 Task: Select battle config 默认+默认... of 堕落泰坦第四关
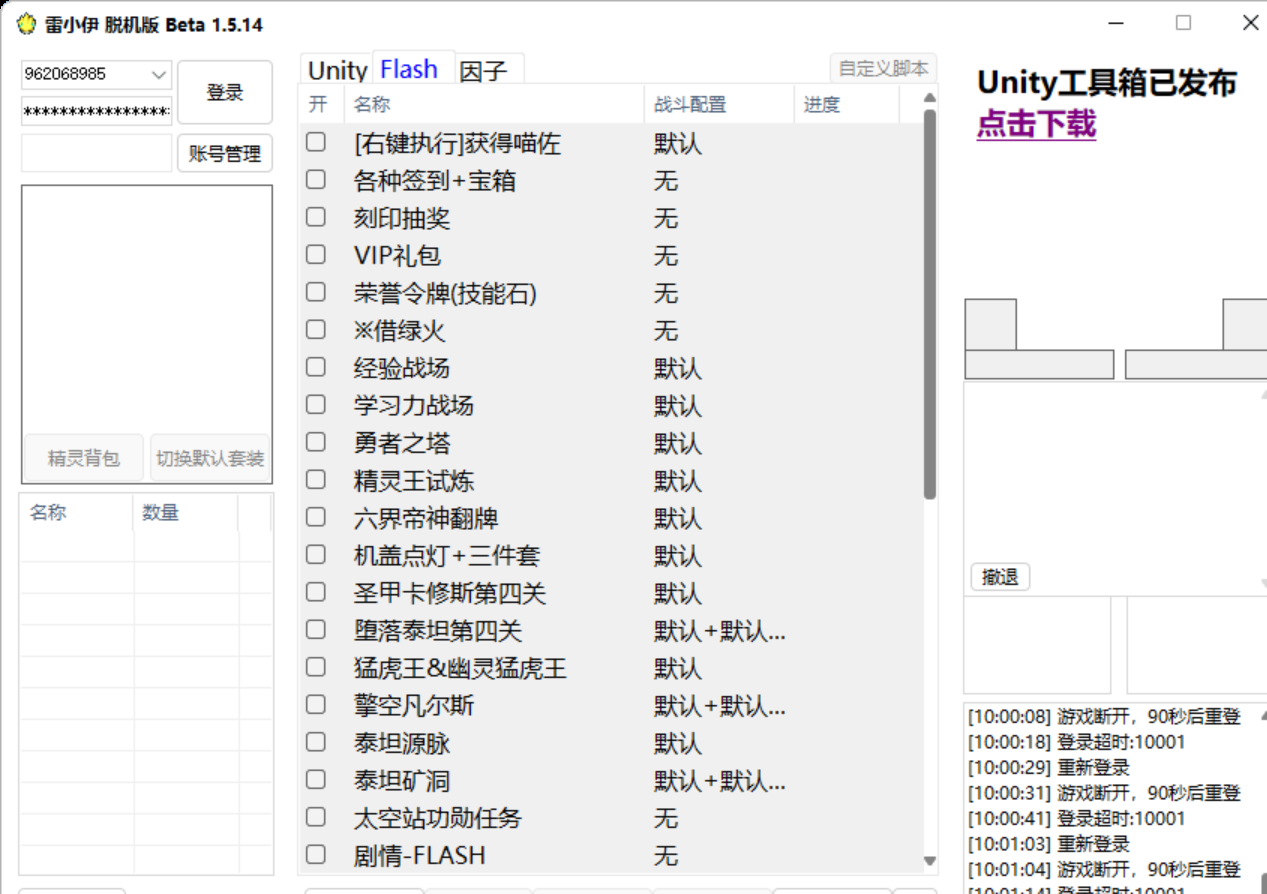pos(720,631)
